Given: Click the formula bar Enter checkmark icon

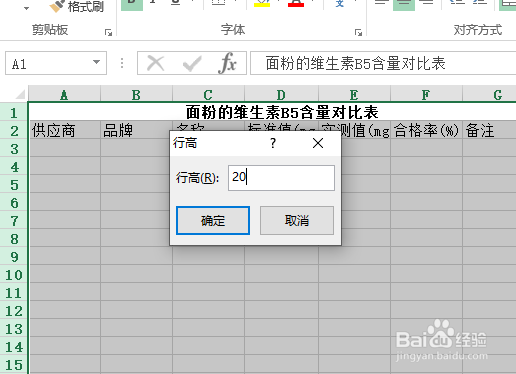Looking at the screenshot, I should coord(192,63).
